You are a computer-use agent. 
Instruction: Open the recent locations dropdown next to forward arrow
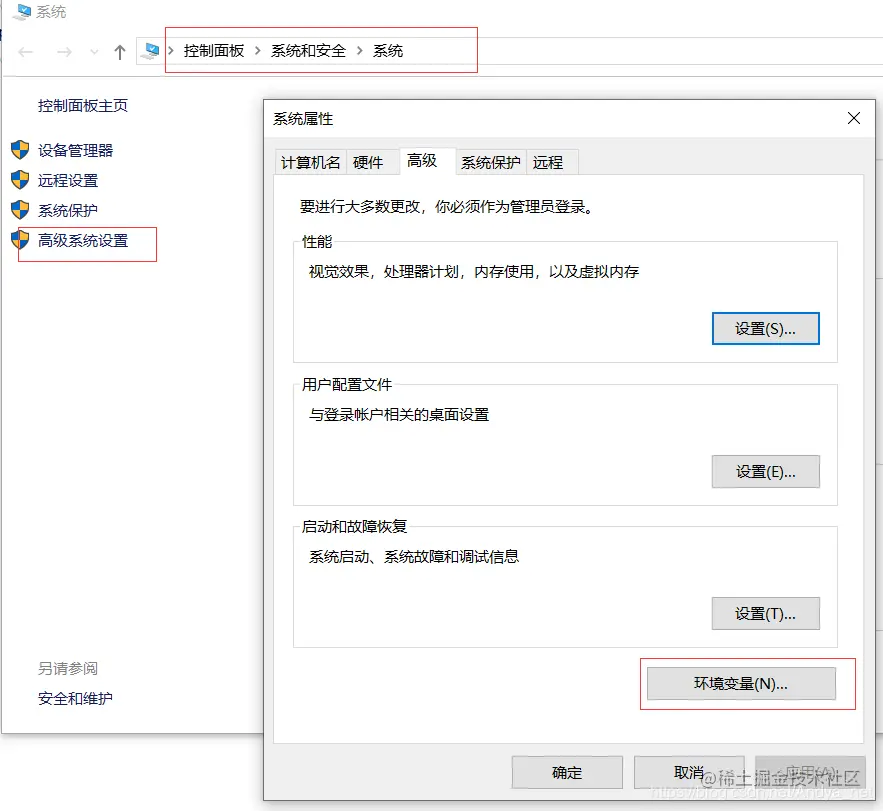(93, 51)
